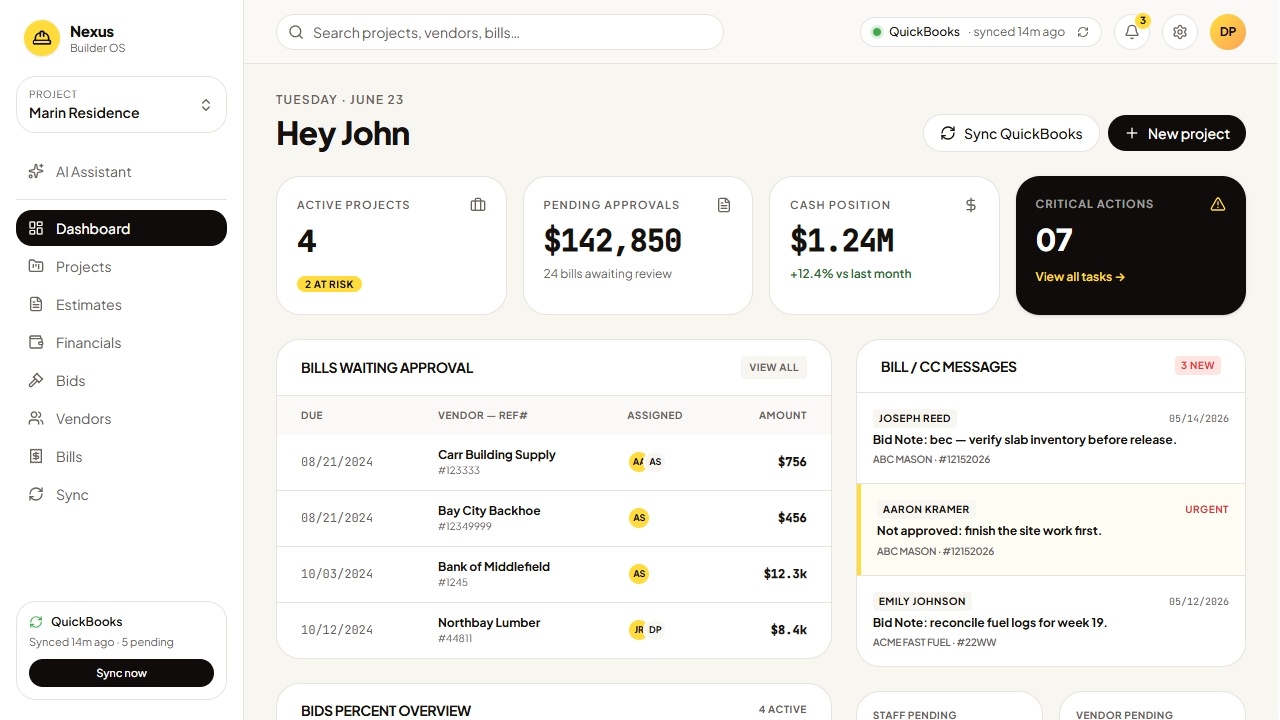Open Bills in the sidebar
The width and height of the screenshot is (1280, 720).
[121, 456]
